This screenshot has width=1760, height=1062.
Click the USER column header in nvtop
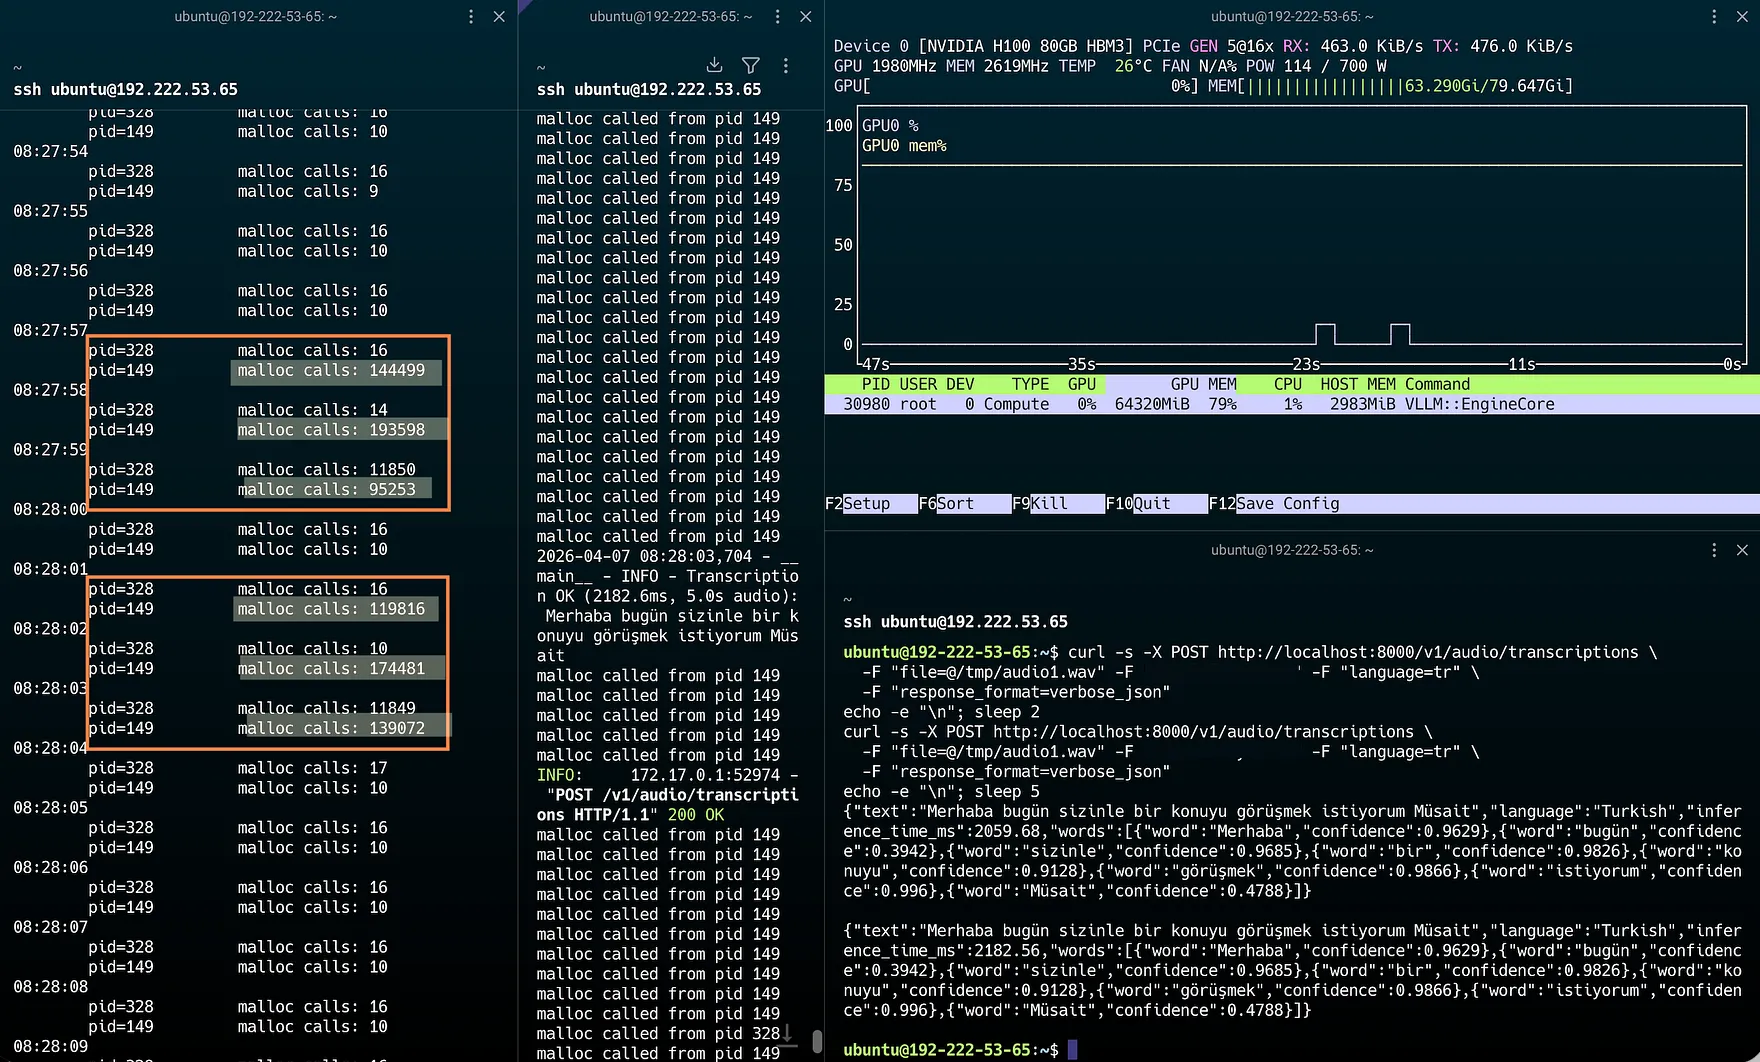click(x=918, y=385)
